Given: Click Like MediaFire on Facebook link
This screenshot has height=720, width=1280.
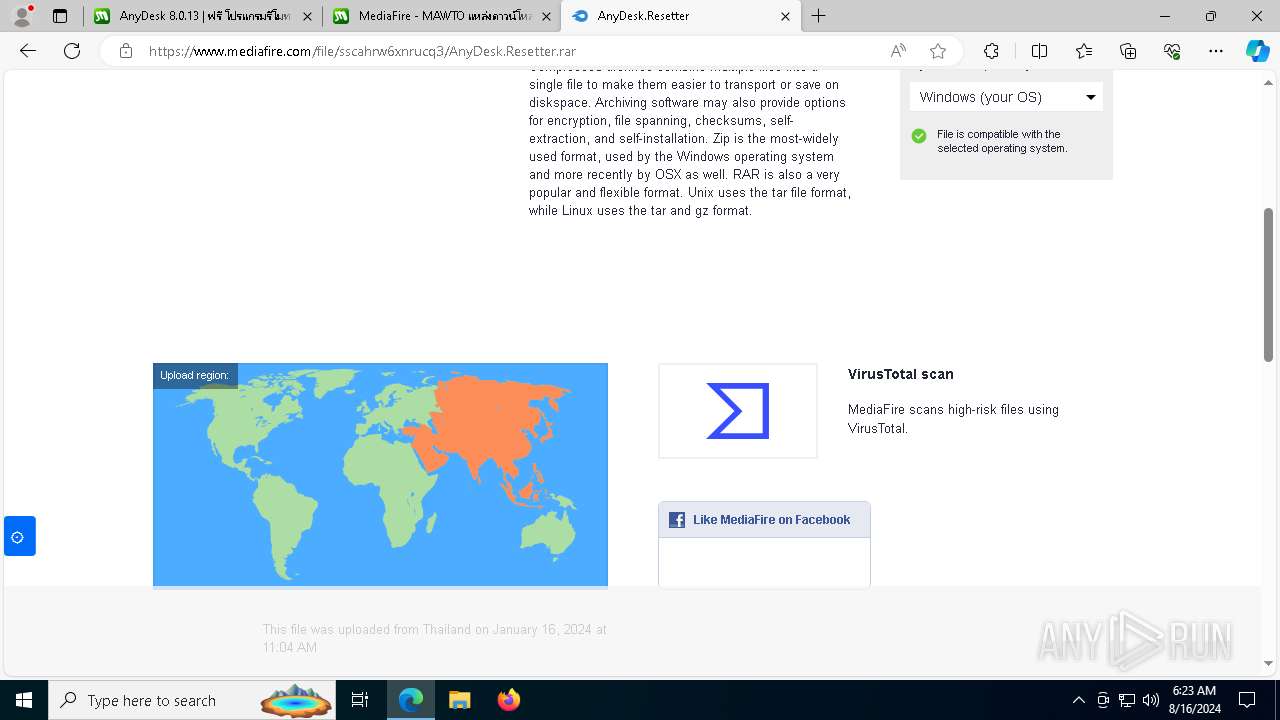Looking at the screenshot, I should [771, 520].
